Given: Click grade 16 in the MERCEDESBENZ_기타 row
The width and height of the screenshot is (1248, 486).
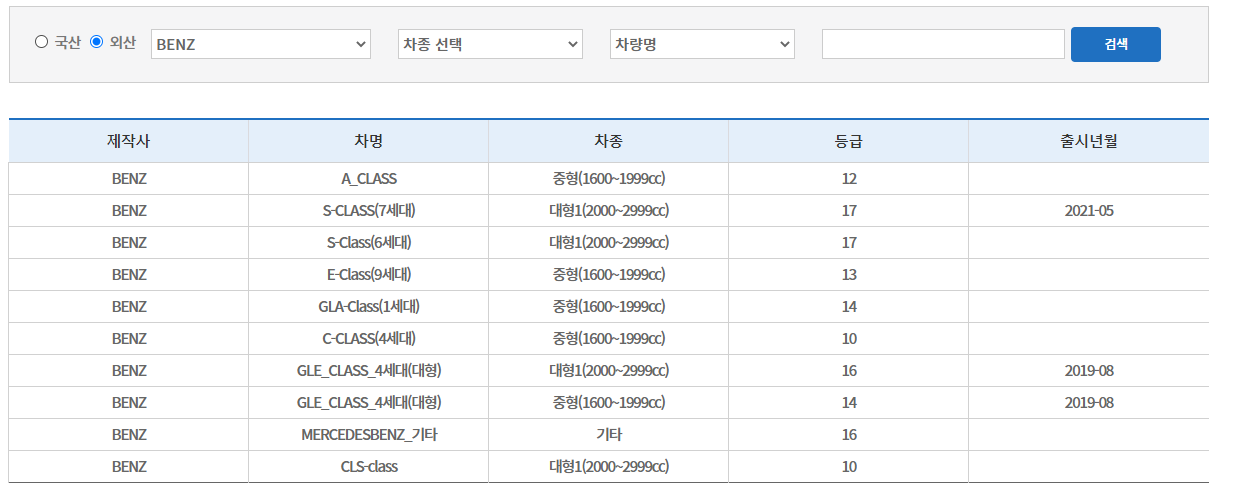Looking at the screenshot, I should (849, 435).
